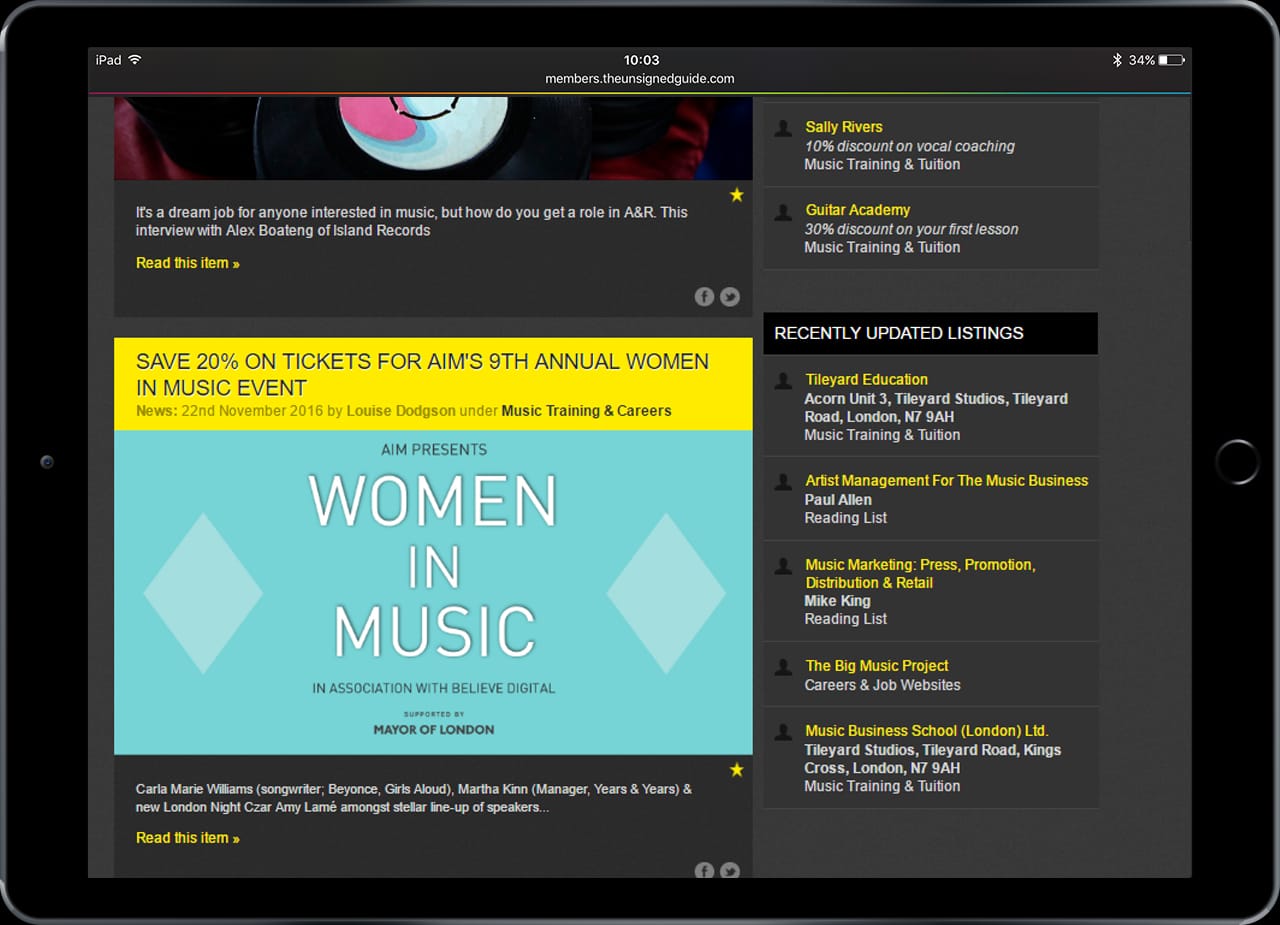Click the person icon beside Music Marketing listing
The width and height of the screenshot is (1280, 925).
click(x=784, y=566)
